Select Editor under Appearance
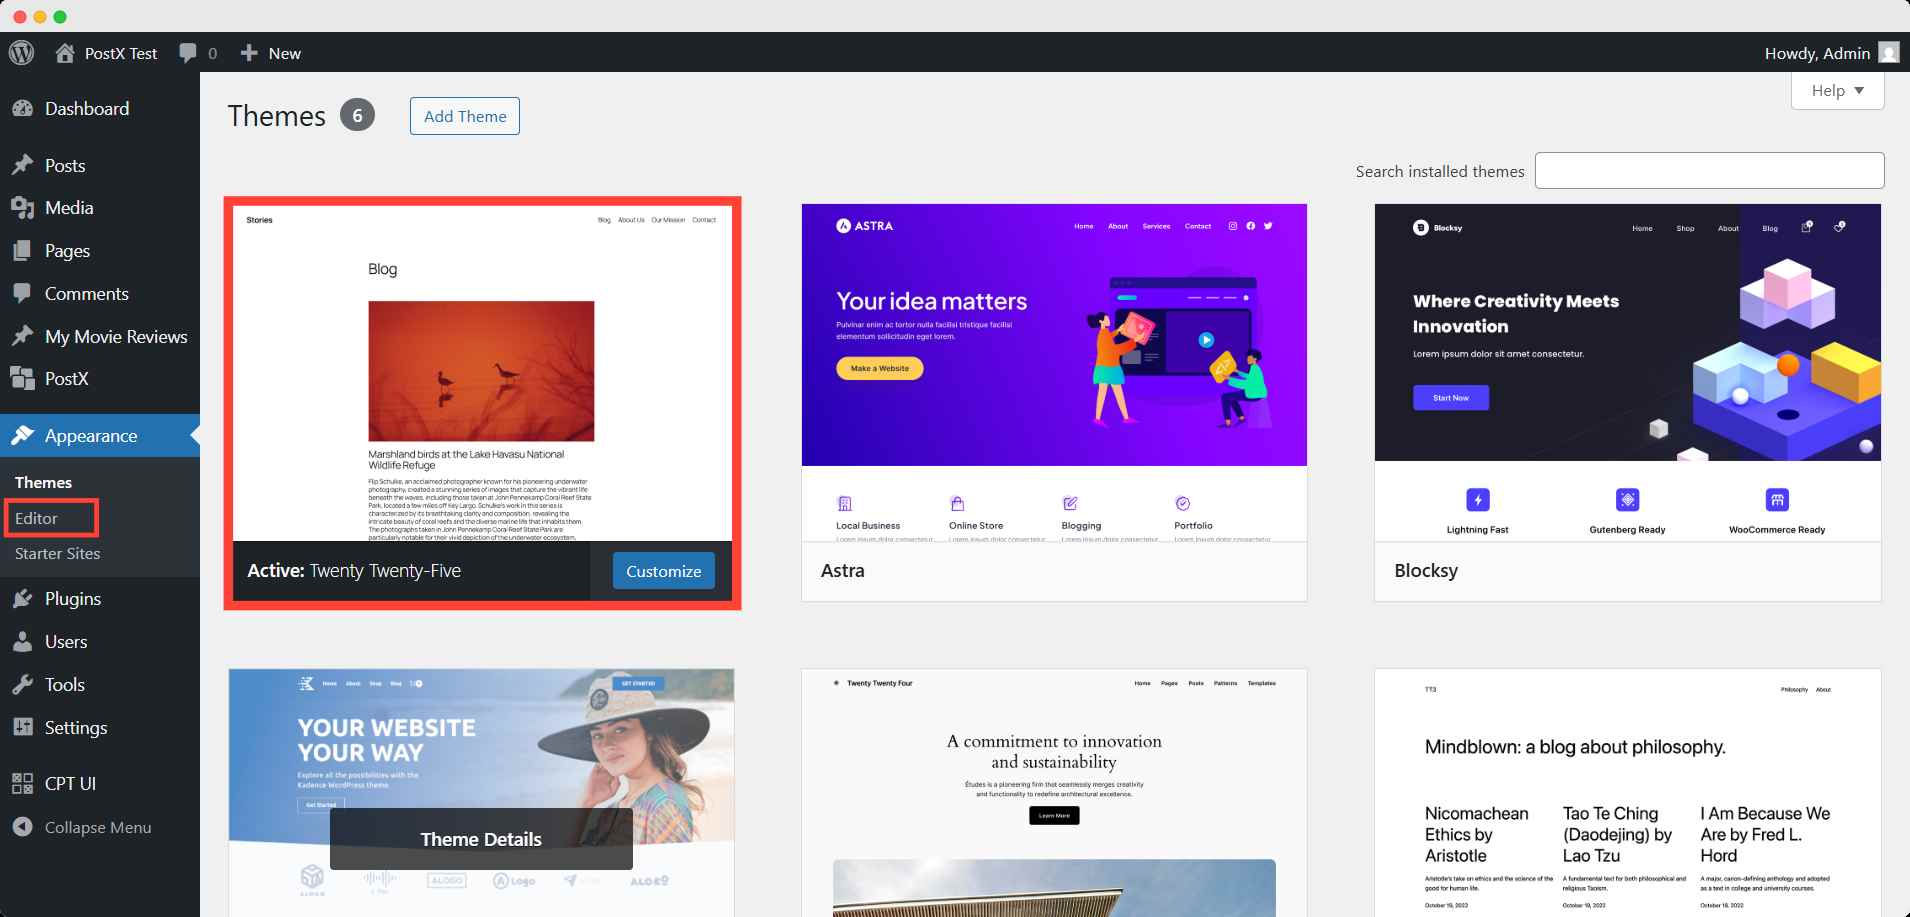The width and height of the screenshot is (1910, 917). (x=35, y=518)
